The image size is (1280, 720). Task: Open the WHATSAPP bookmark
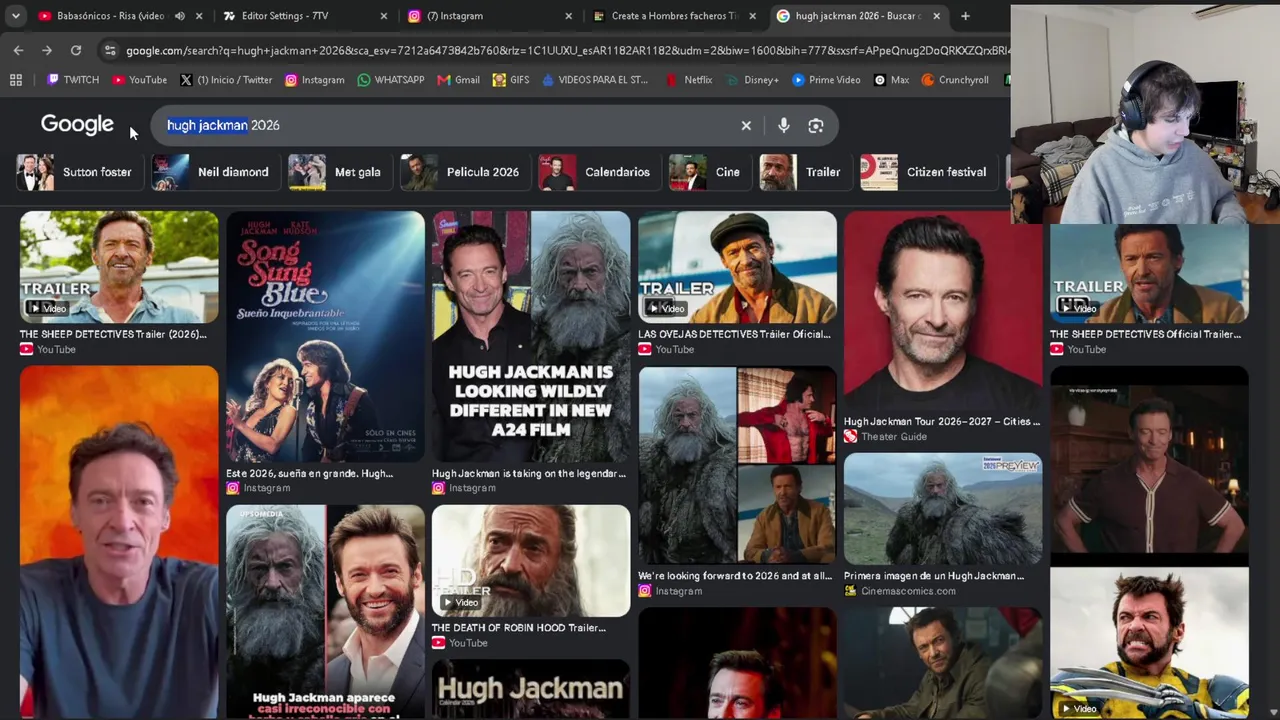(390, 80)
